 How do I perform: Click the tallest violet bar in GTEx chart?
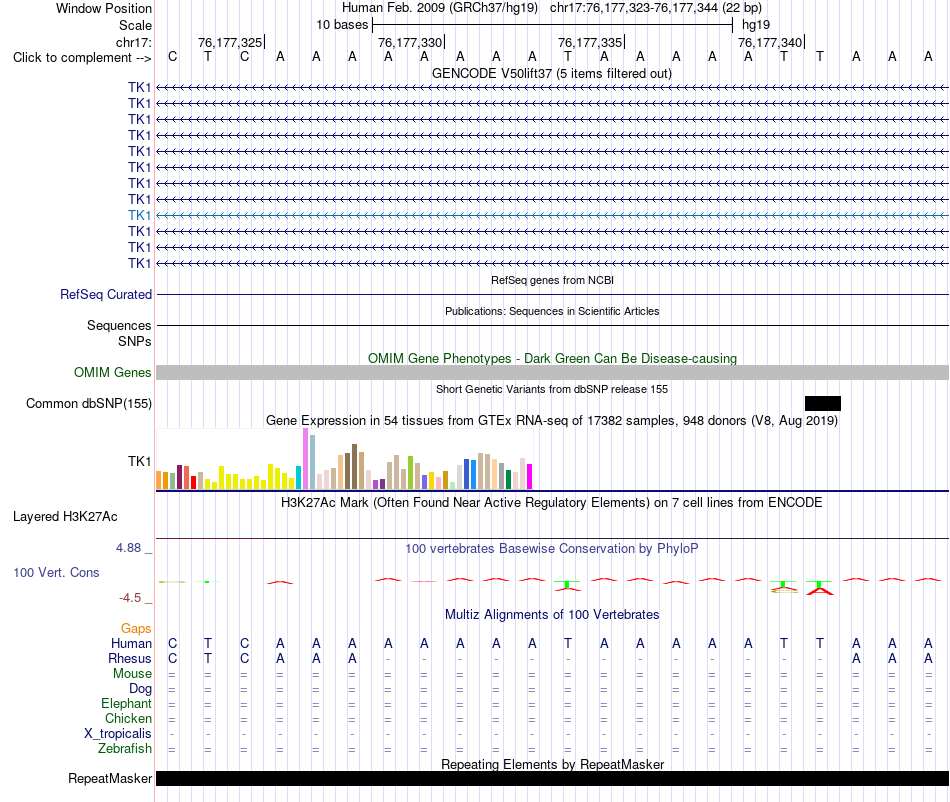click(305, 459)
